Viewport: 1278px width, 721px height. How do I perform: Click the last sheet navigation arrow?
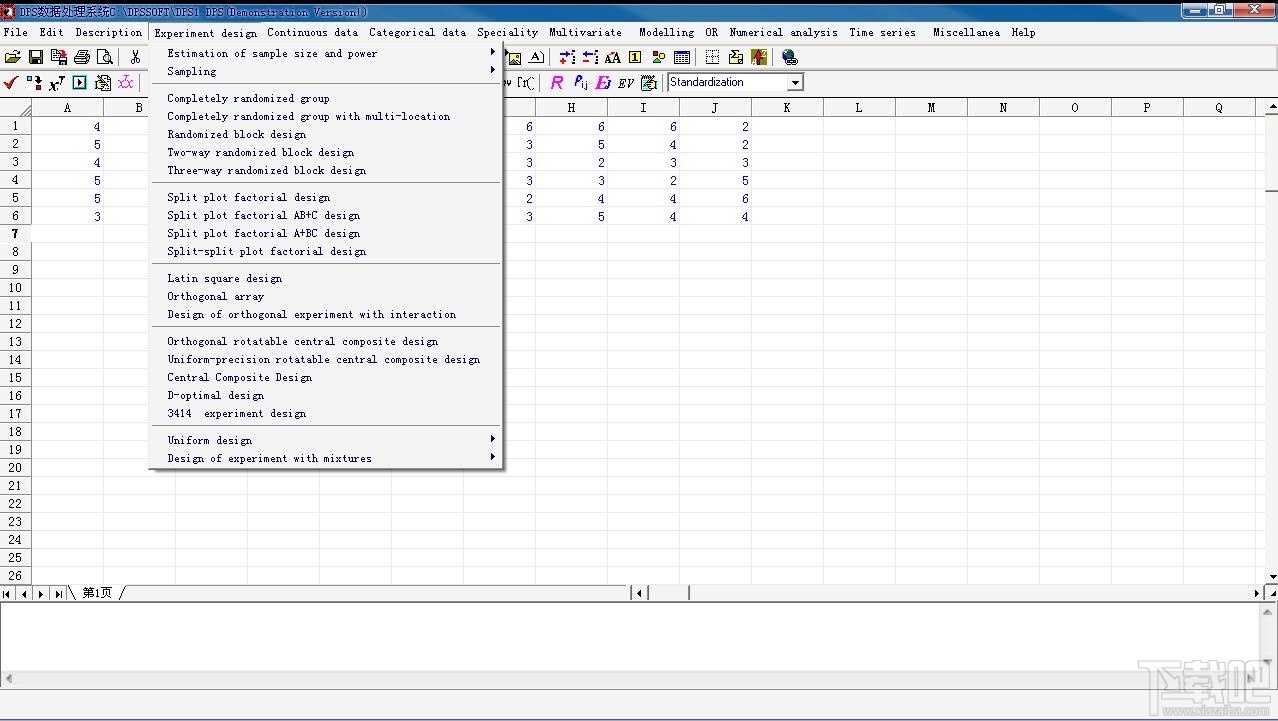click(58, 593)
